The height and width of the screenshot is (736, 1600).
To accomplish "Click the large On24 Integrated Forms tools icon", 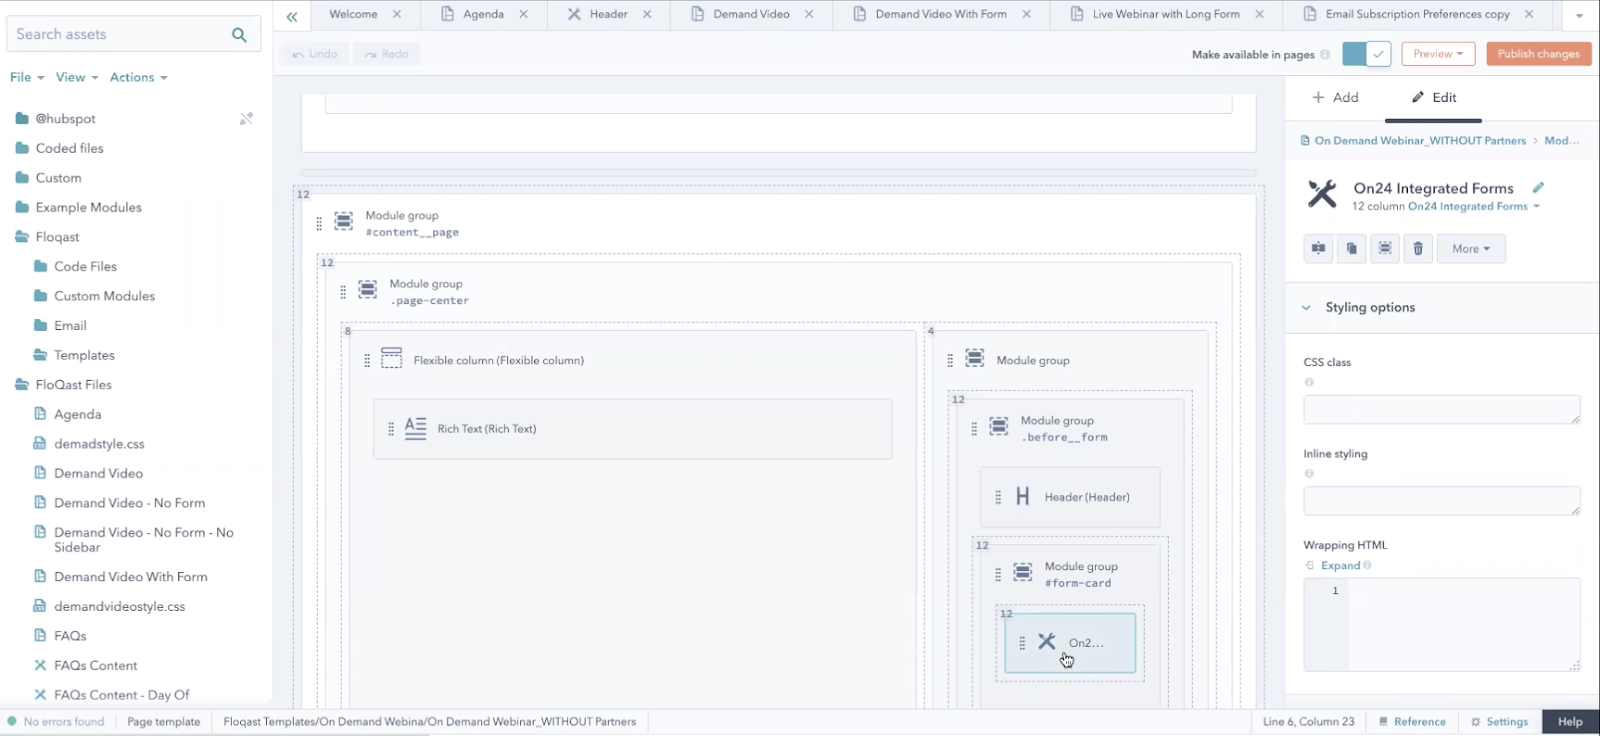I will coord(1322,193).
